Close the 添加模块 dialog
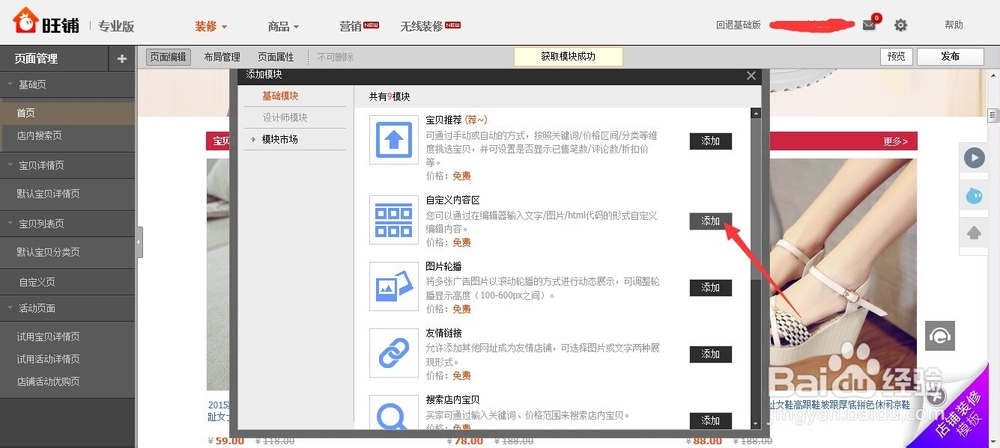Image resolution: width=1000 pixels, height=448 pixels. tap(751, 75)
